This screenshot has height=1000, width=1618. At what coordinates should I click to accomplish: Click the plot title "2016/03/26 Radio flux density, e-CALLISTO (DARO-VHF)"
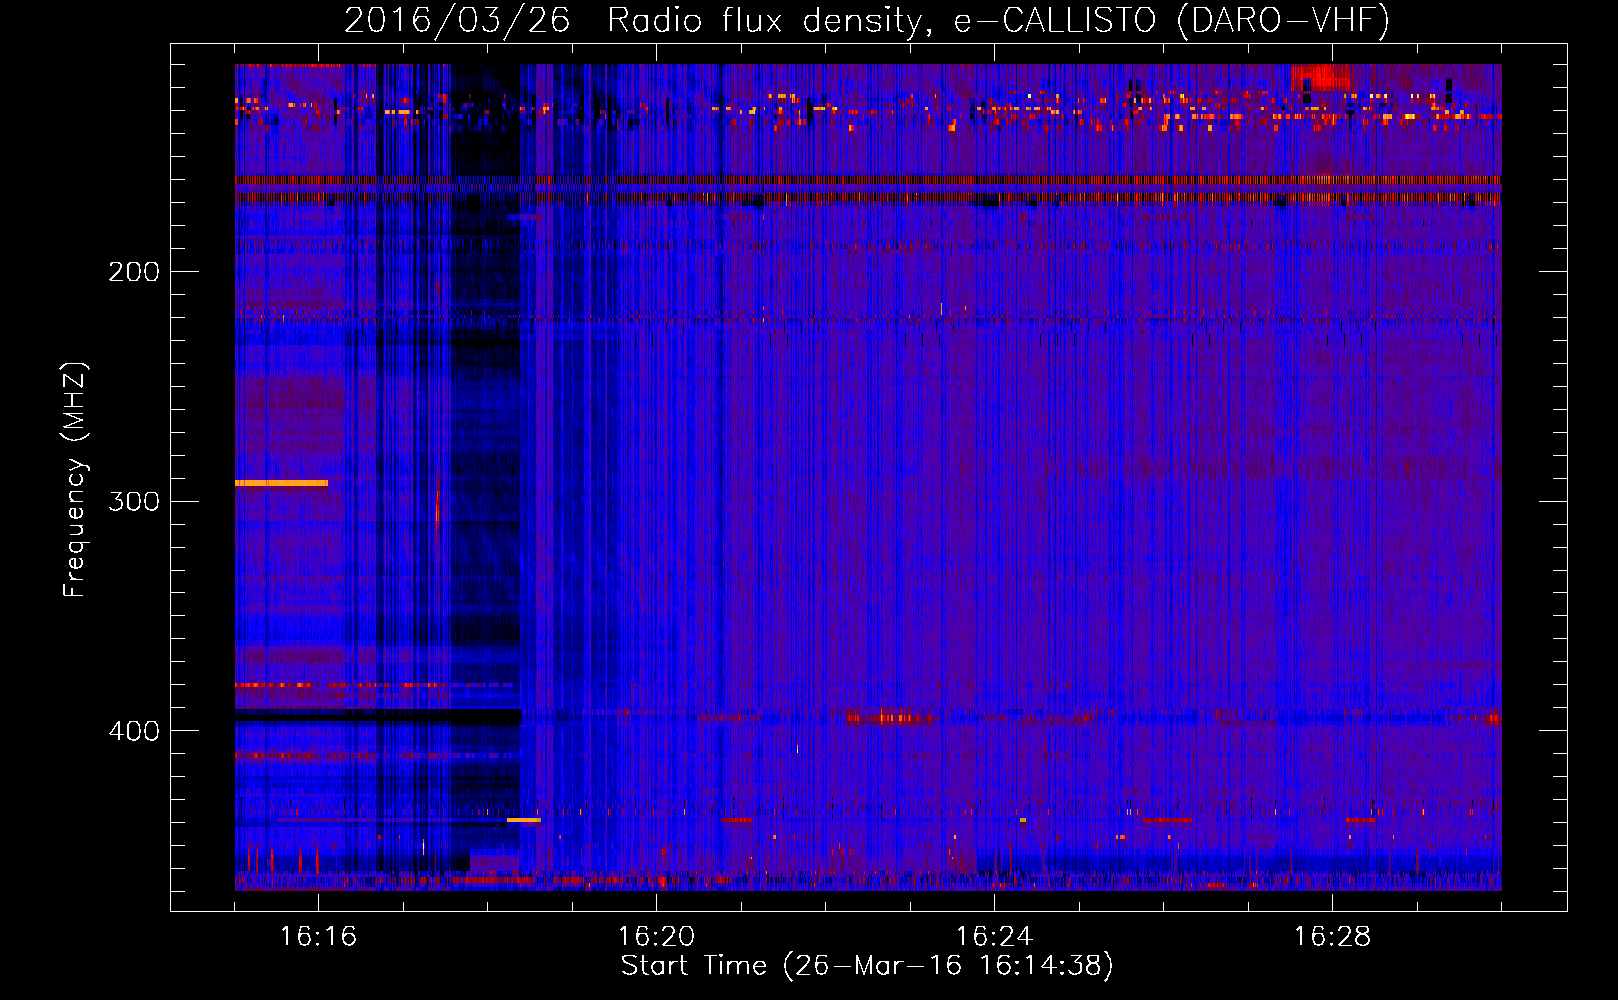(x=867, y=20)
